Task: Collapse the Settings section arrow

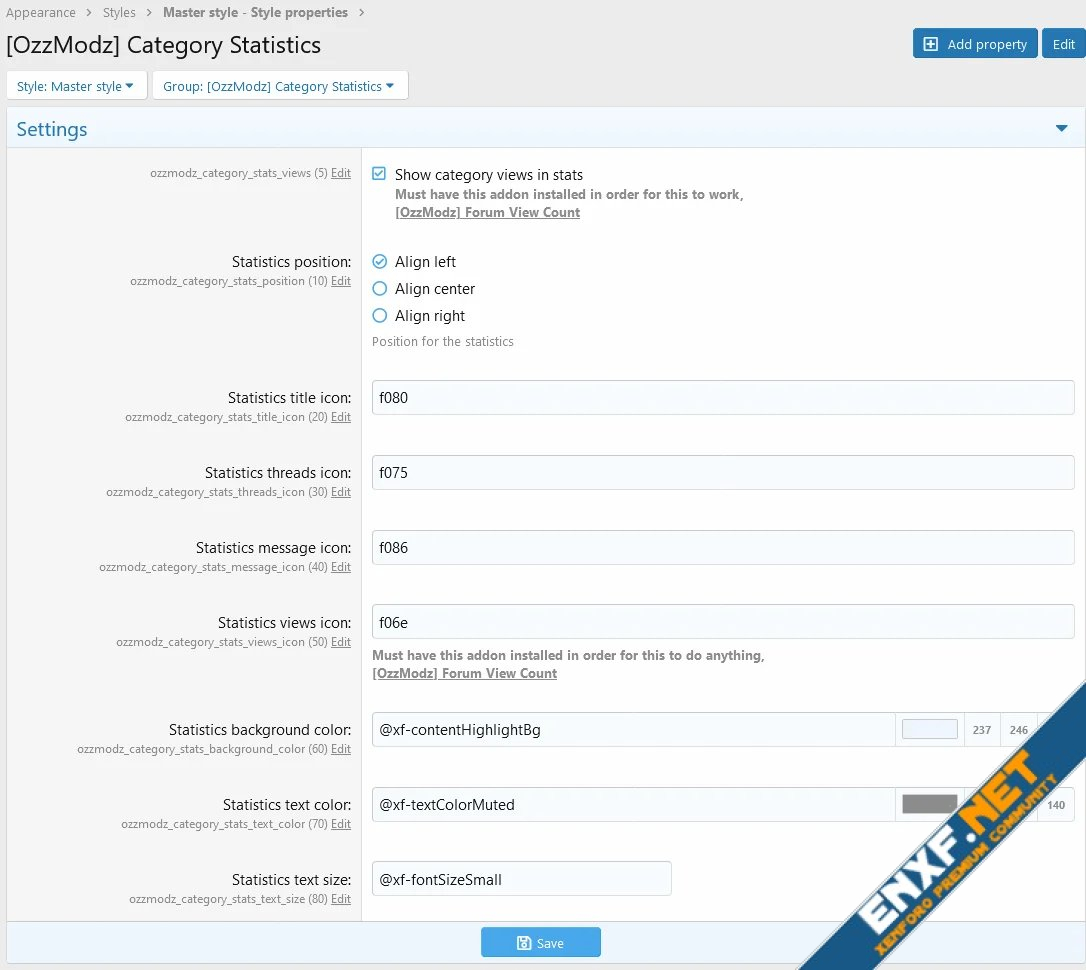Action: coord(1061,128)
